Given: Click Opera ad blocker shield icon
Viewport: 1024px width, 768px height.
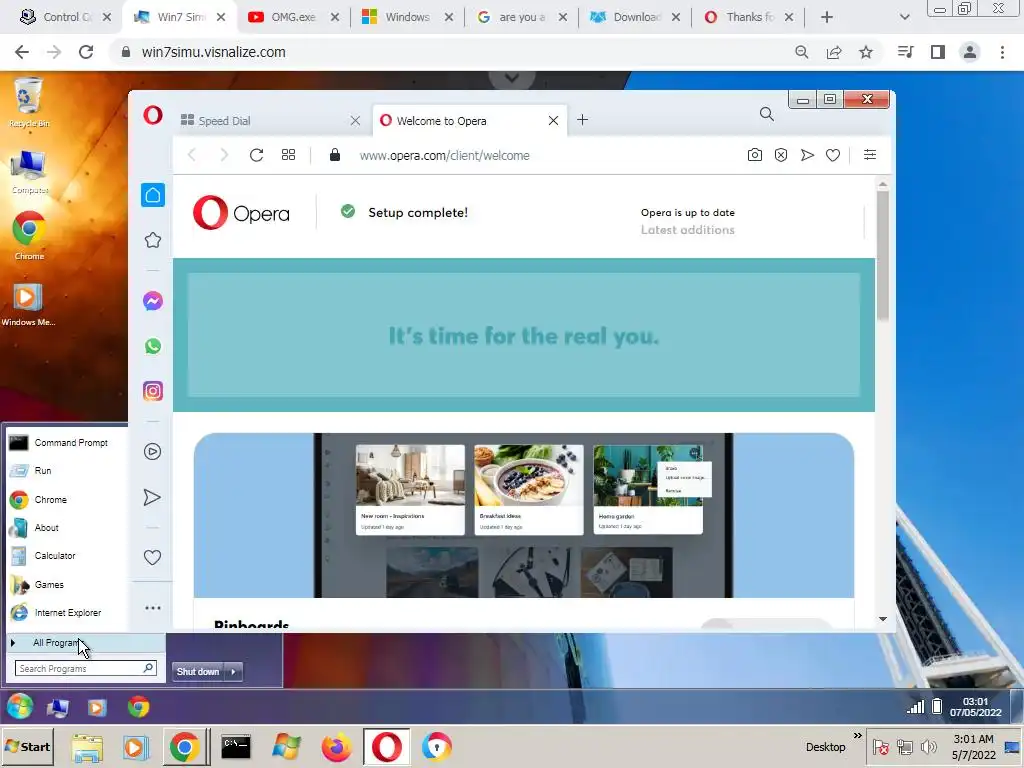Looking at the screenshot, I should point(781,155).
